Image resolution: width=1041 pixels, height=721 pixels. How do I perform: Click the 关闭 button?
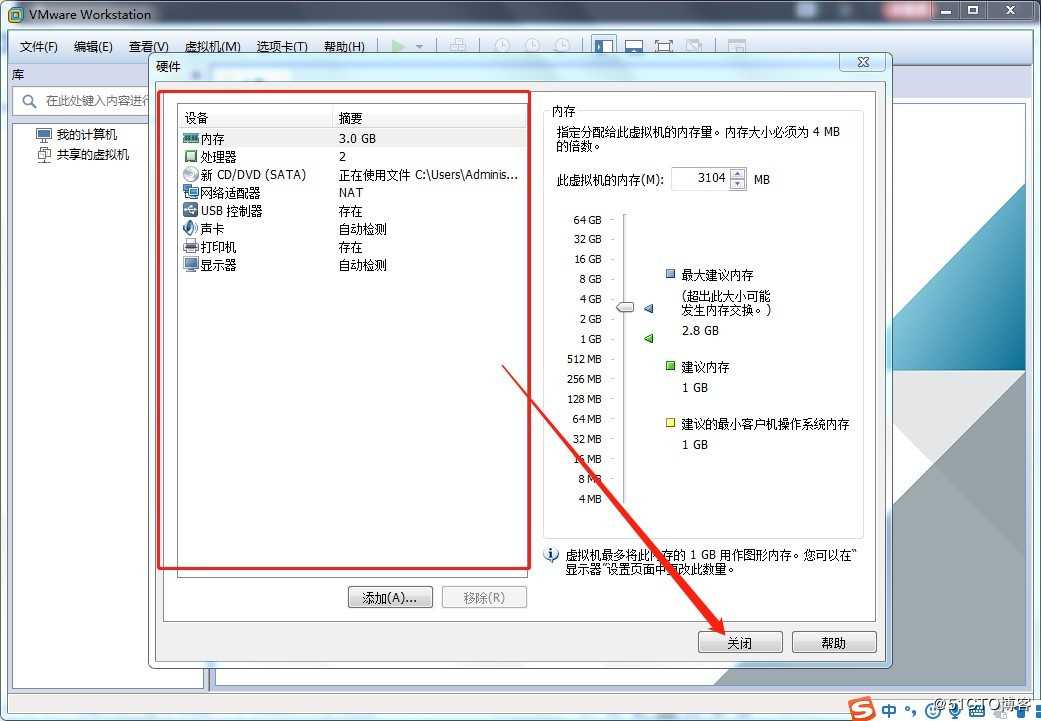[740, 642]
